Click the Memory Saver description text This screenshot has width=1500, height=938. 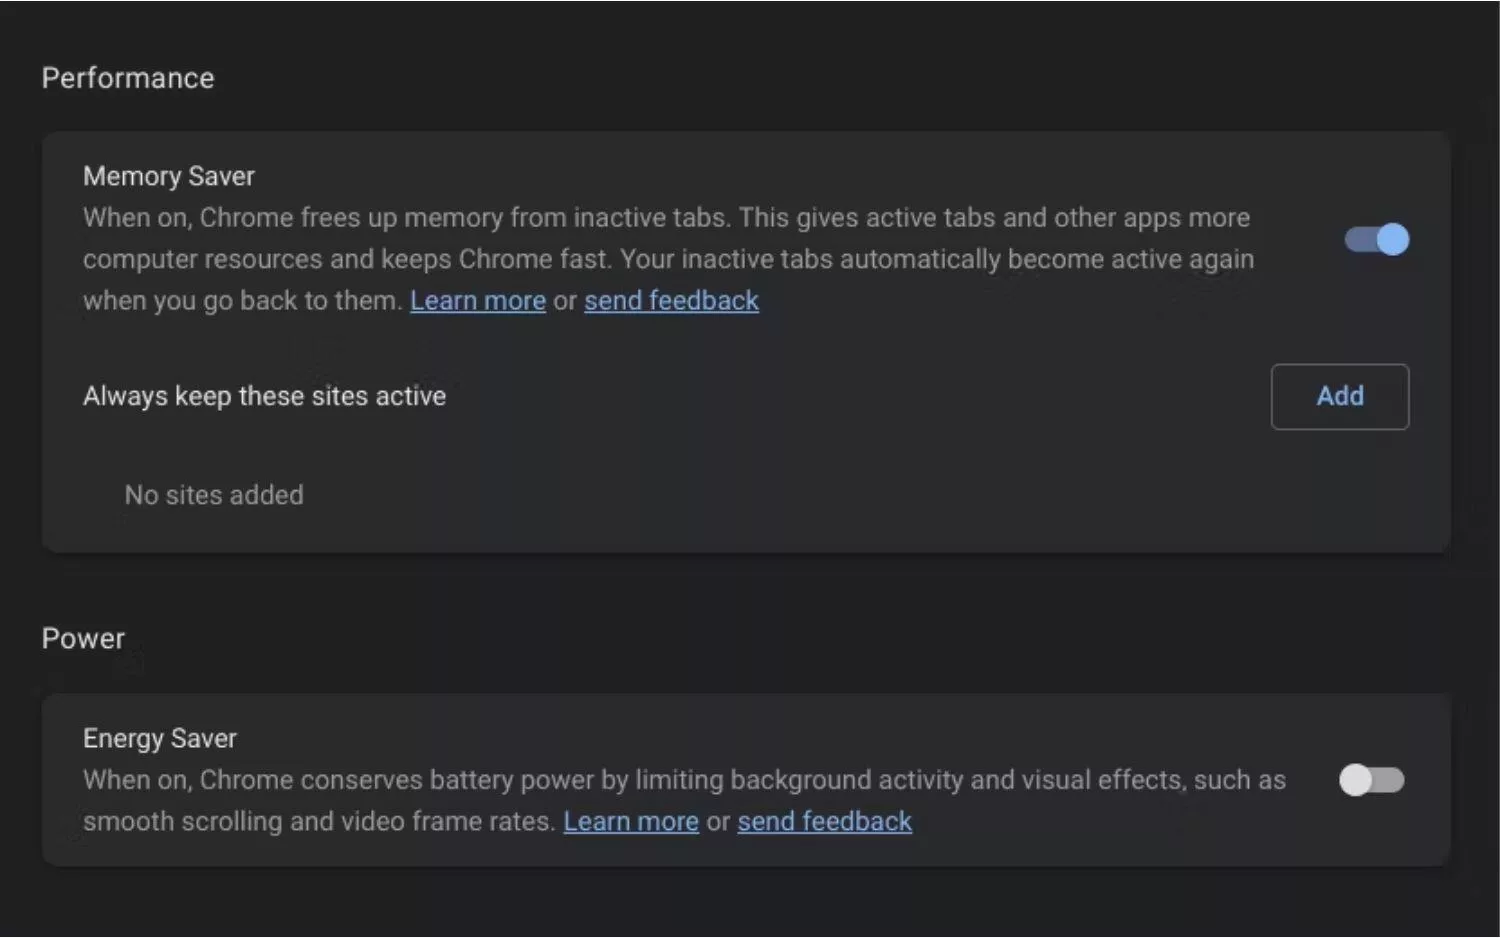coord(668,259)
